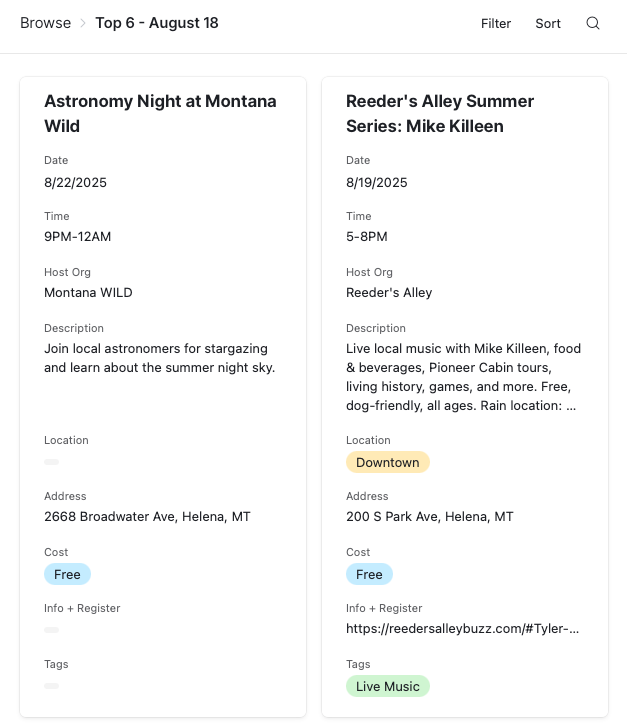Click the Downtown location tag
627x727 pixels.
388,462
